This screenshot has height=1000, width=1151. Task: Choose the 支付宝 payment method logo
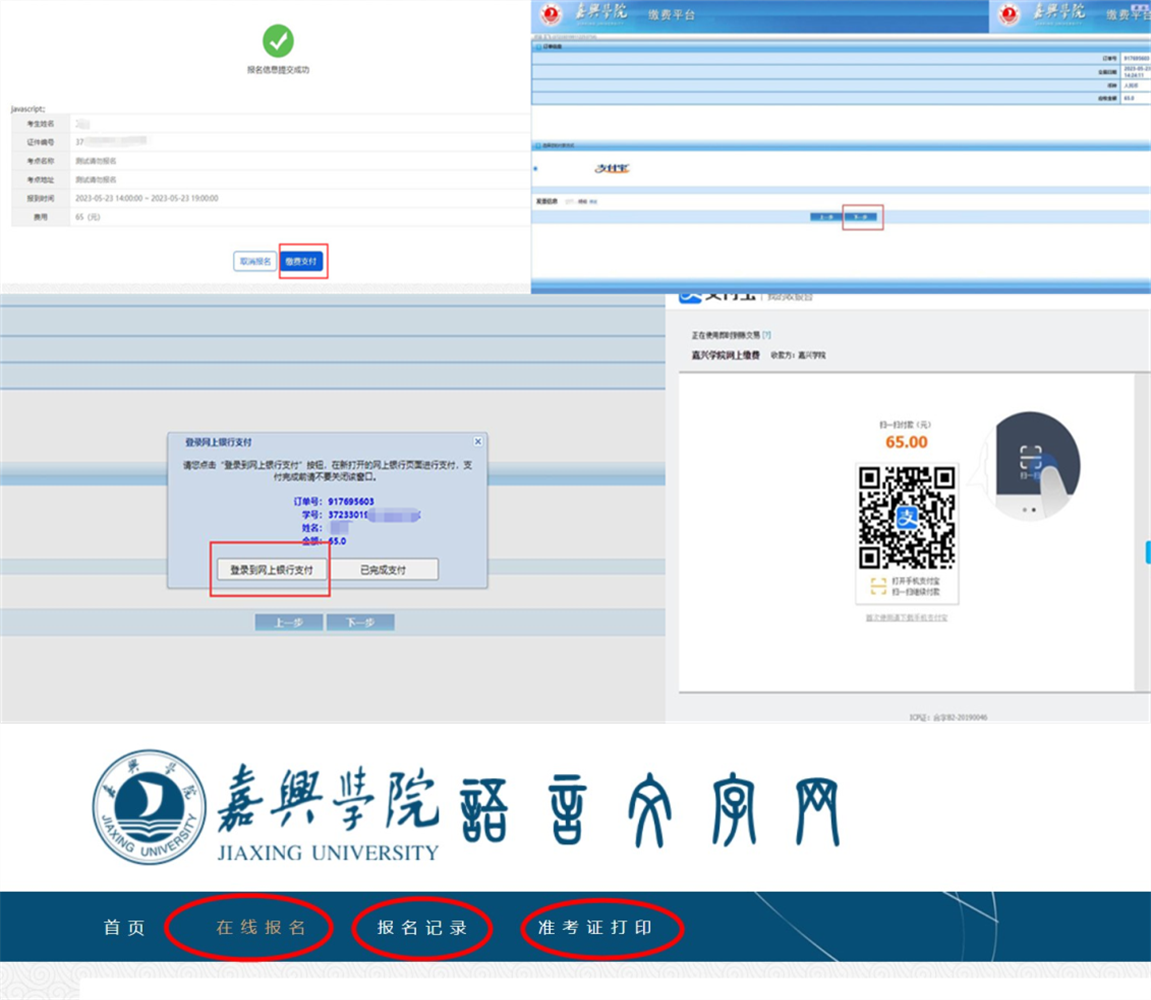pyautogui.click(x=612, y=168)
